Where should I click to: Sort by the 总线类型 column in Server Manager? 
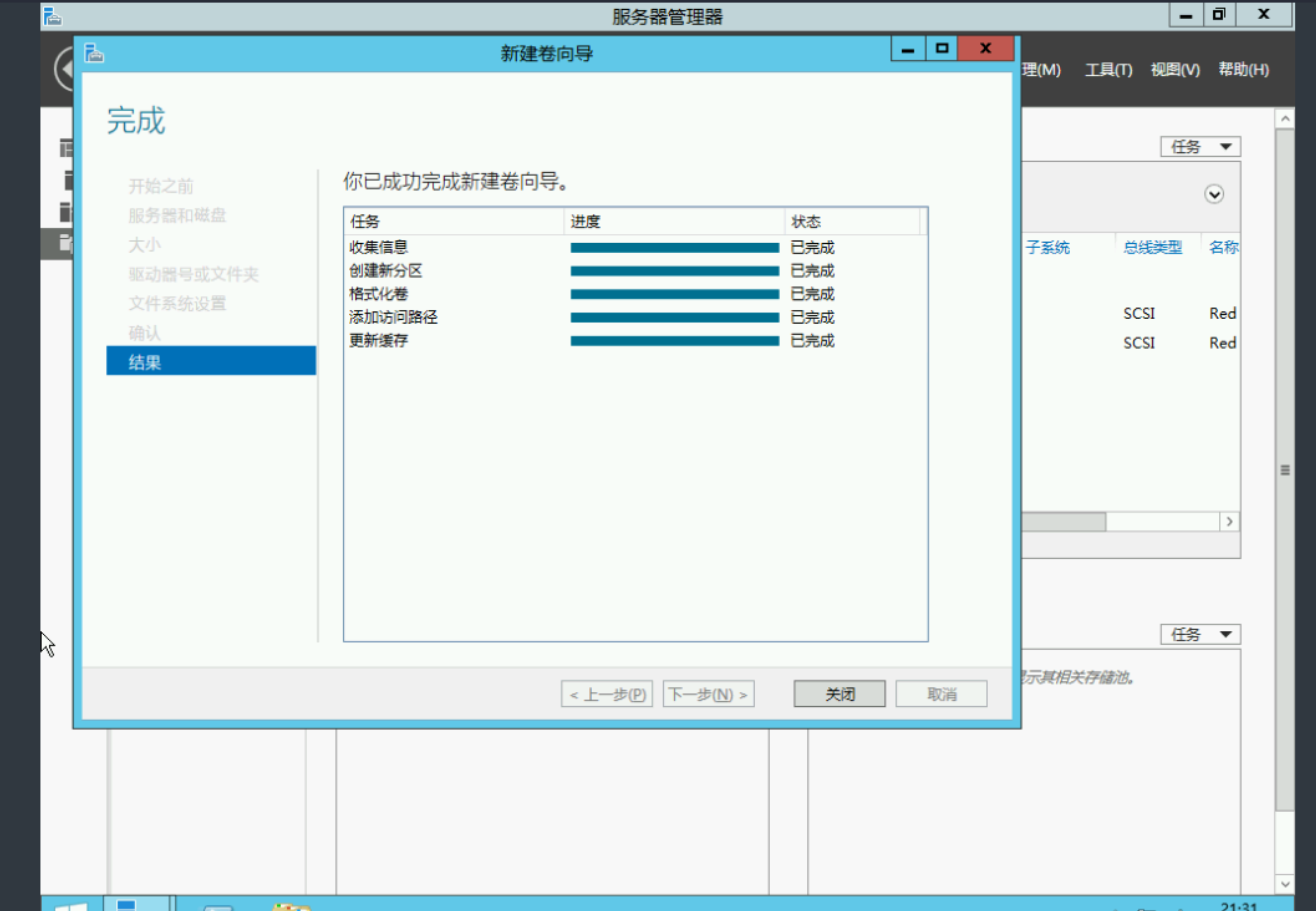coord(1152,247)
